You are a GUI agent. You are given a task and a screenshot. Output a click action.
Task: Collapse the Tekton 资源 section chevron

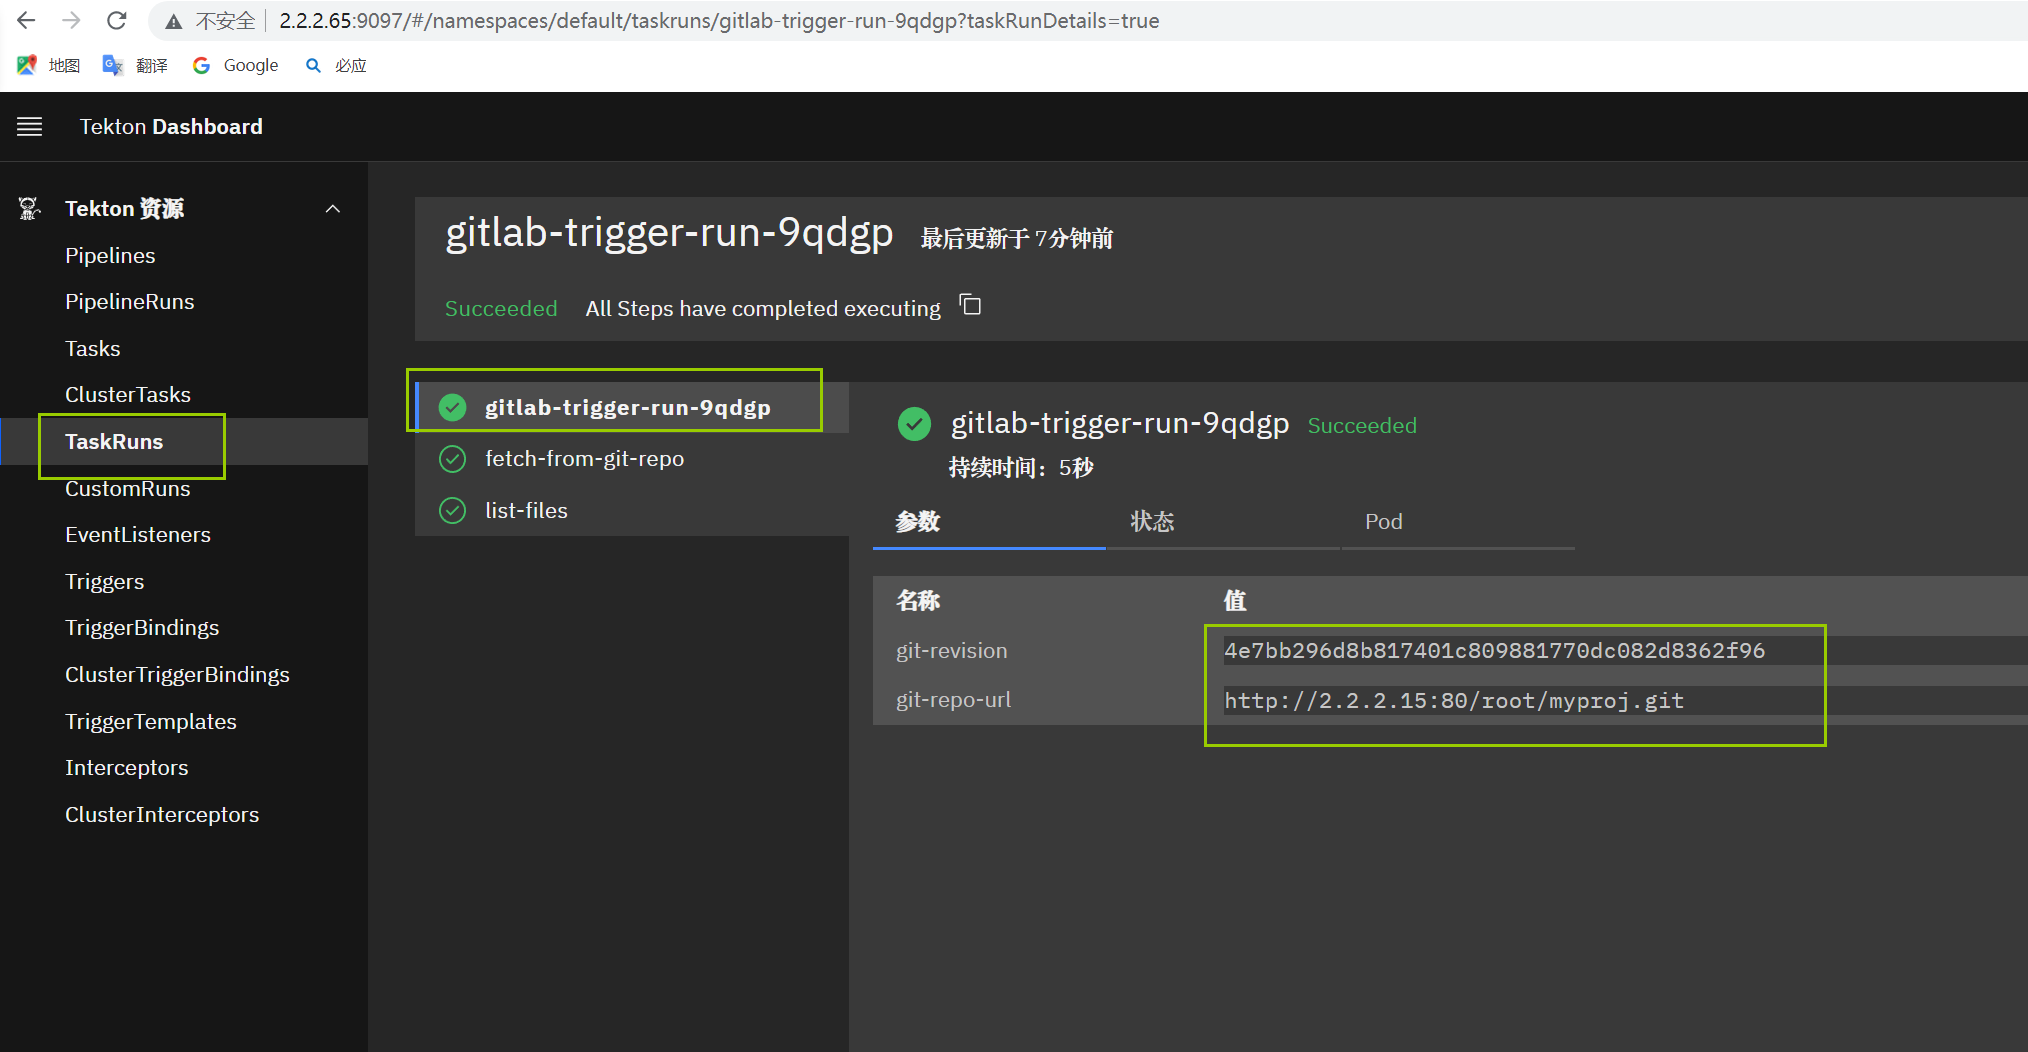click(x=333, y=209)
